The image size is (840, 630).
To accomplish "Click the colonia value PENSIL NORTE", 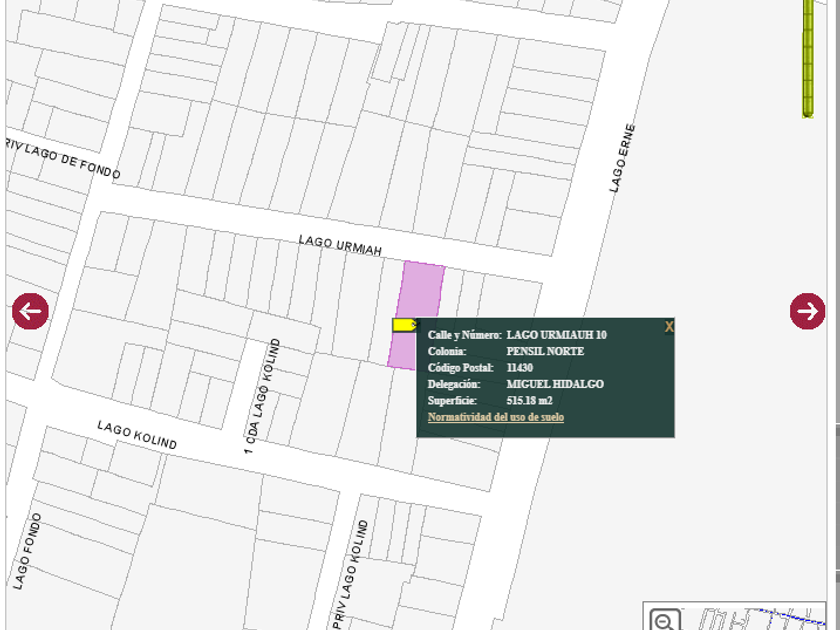I will pyautogui.click(x=545, y=351).
